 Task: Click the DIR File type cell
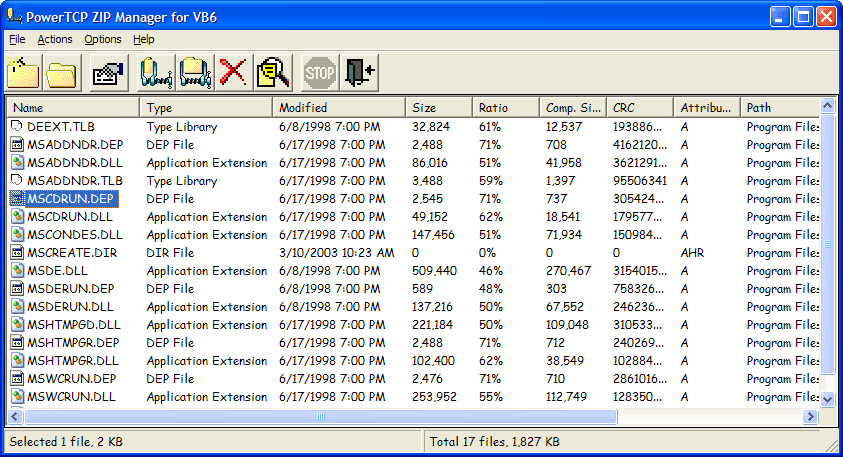170,253
